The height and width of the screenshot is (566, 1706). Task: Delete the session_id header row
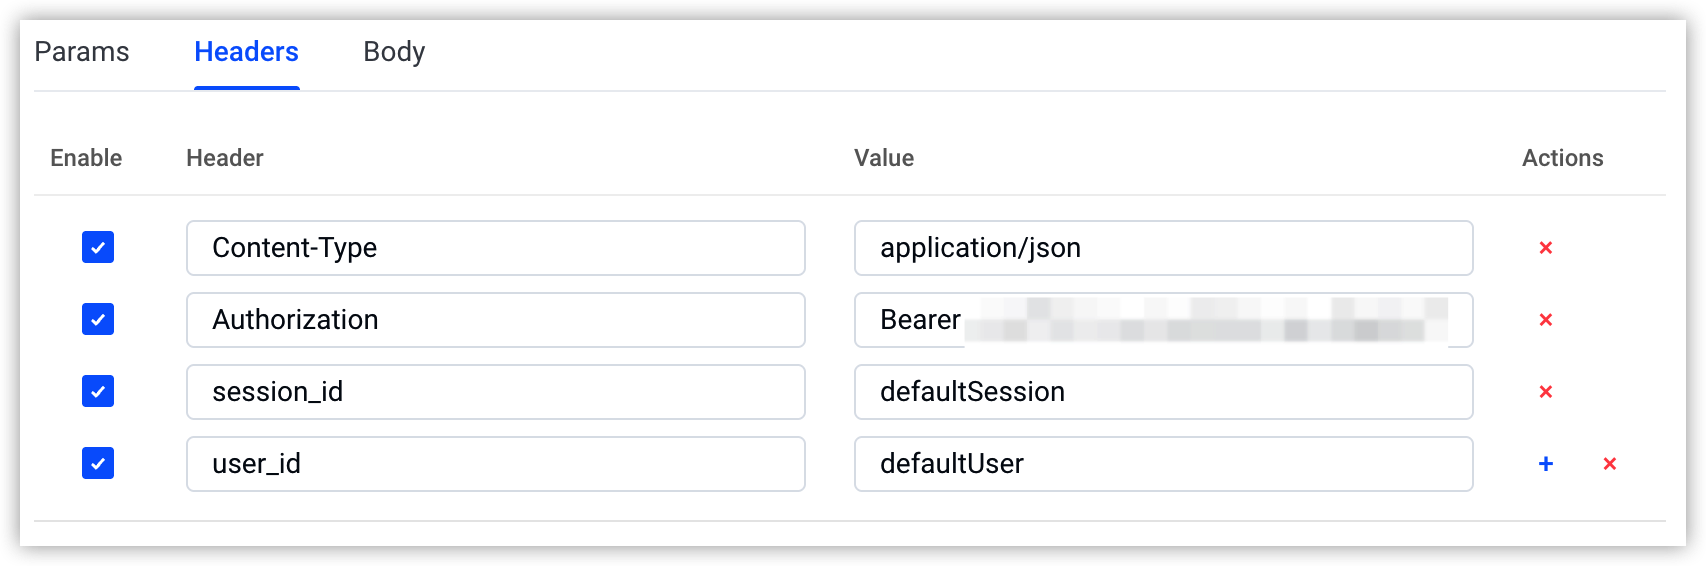[x=1545, y=392]
